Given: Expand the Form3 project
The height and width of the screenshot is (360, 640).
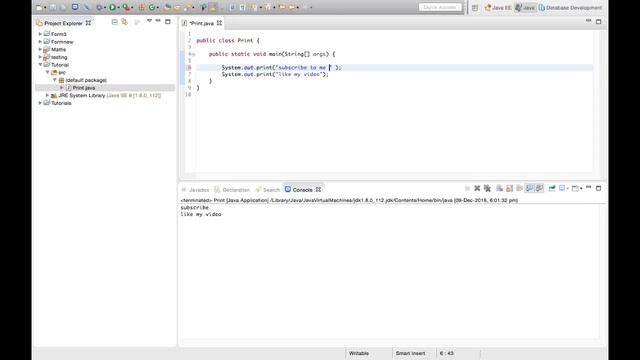Looking at the screenshot, I should [40, 34].
